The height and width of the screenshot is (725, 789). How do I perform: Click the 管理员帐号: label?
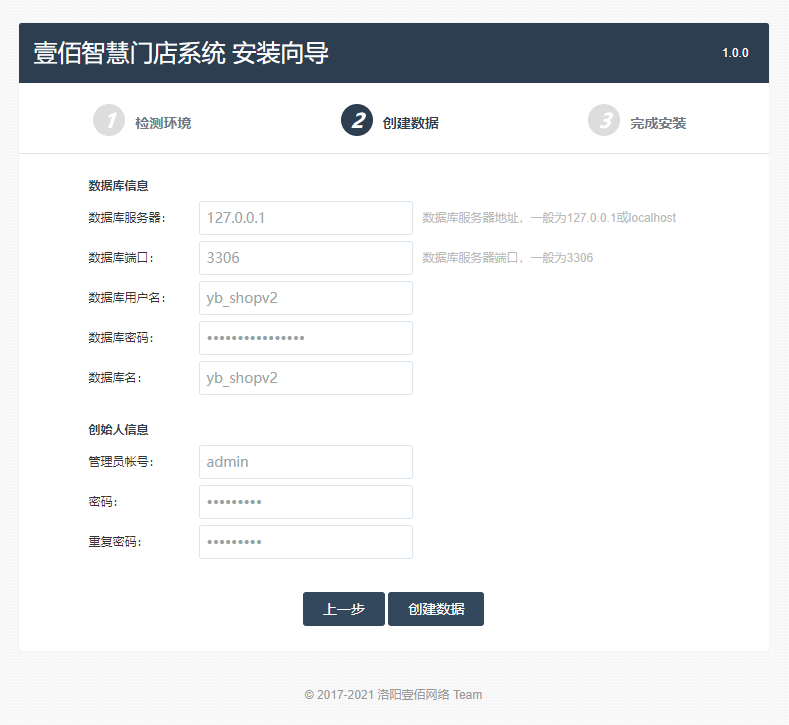pos(121,462)
